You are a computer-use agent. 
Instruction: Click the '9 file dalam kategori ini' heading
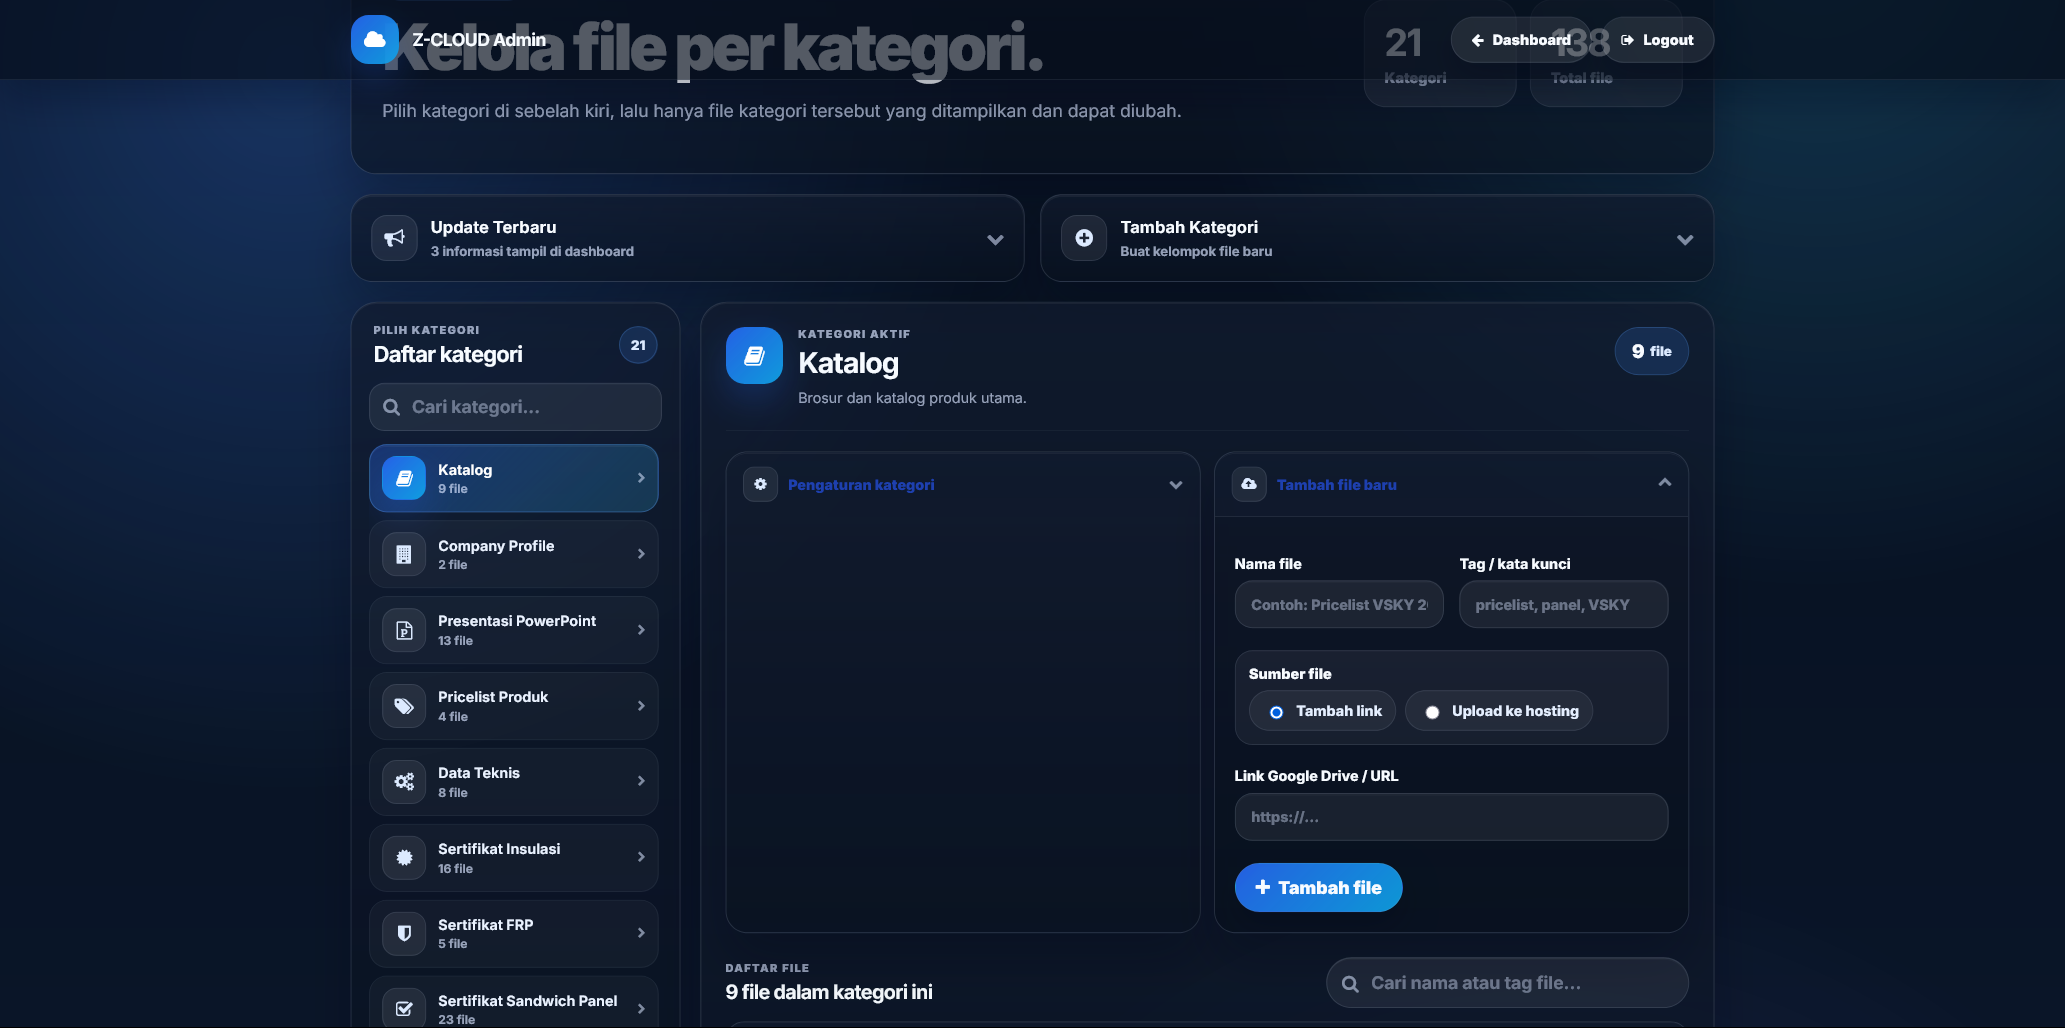point(829,992)
